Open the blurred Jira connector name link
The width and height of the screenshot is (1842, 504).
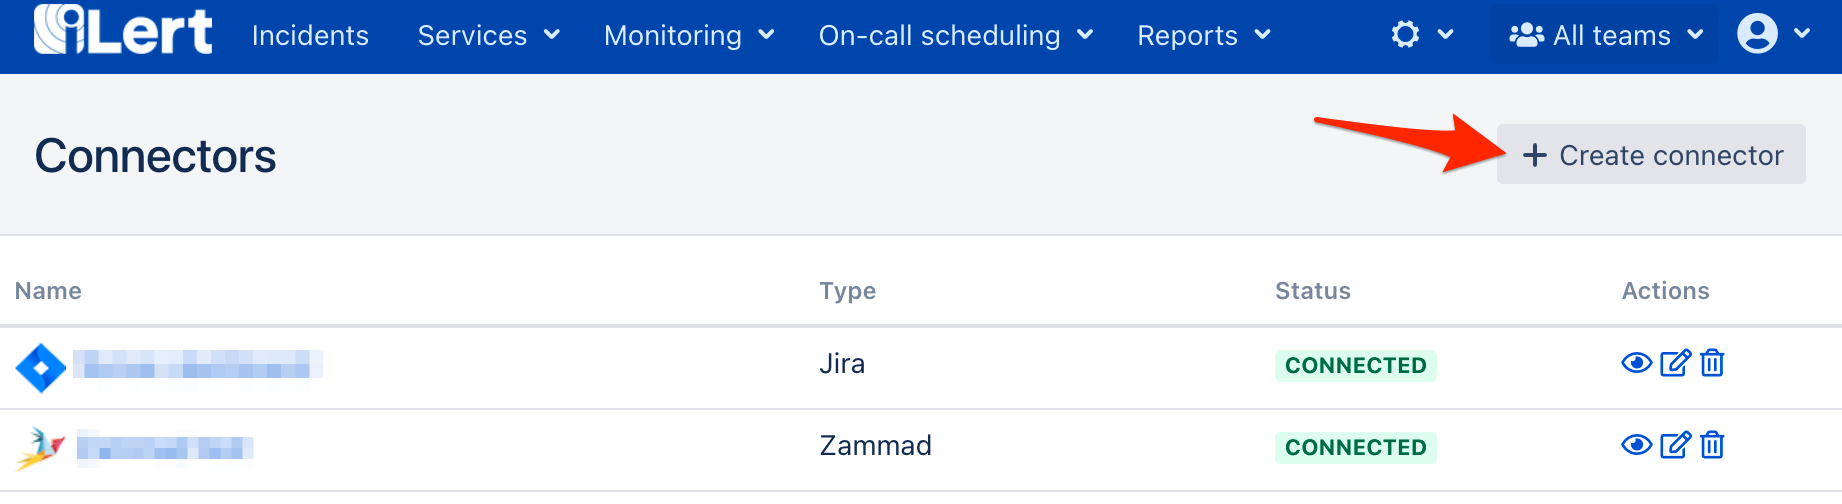pos(198,364)
